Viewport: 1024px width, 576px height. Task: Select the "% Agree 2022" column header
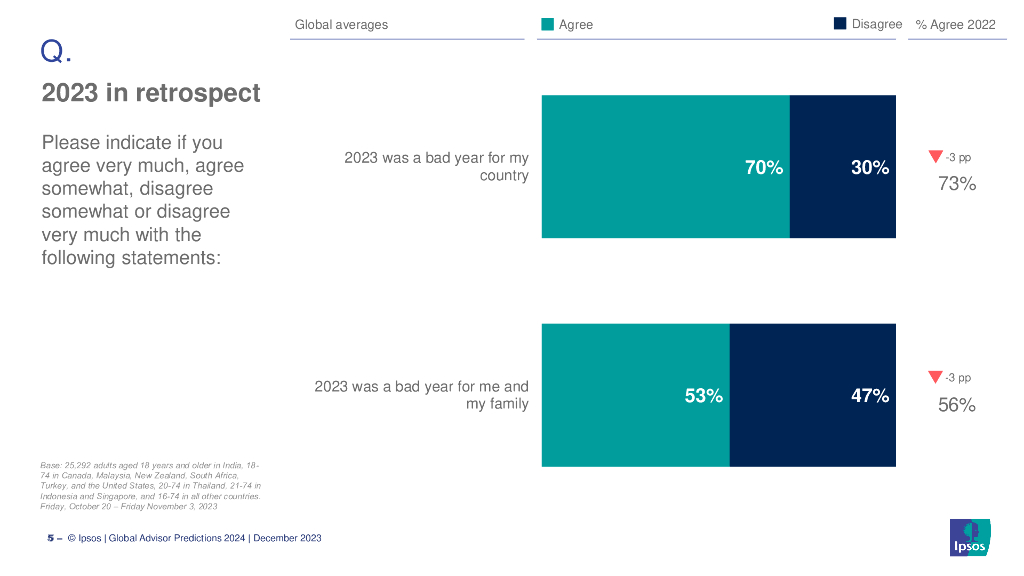point(955,24)
